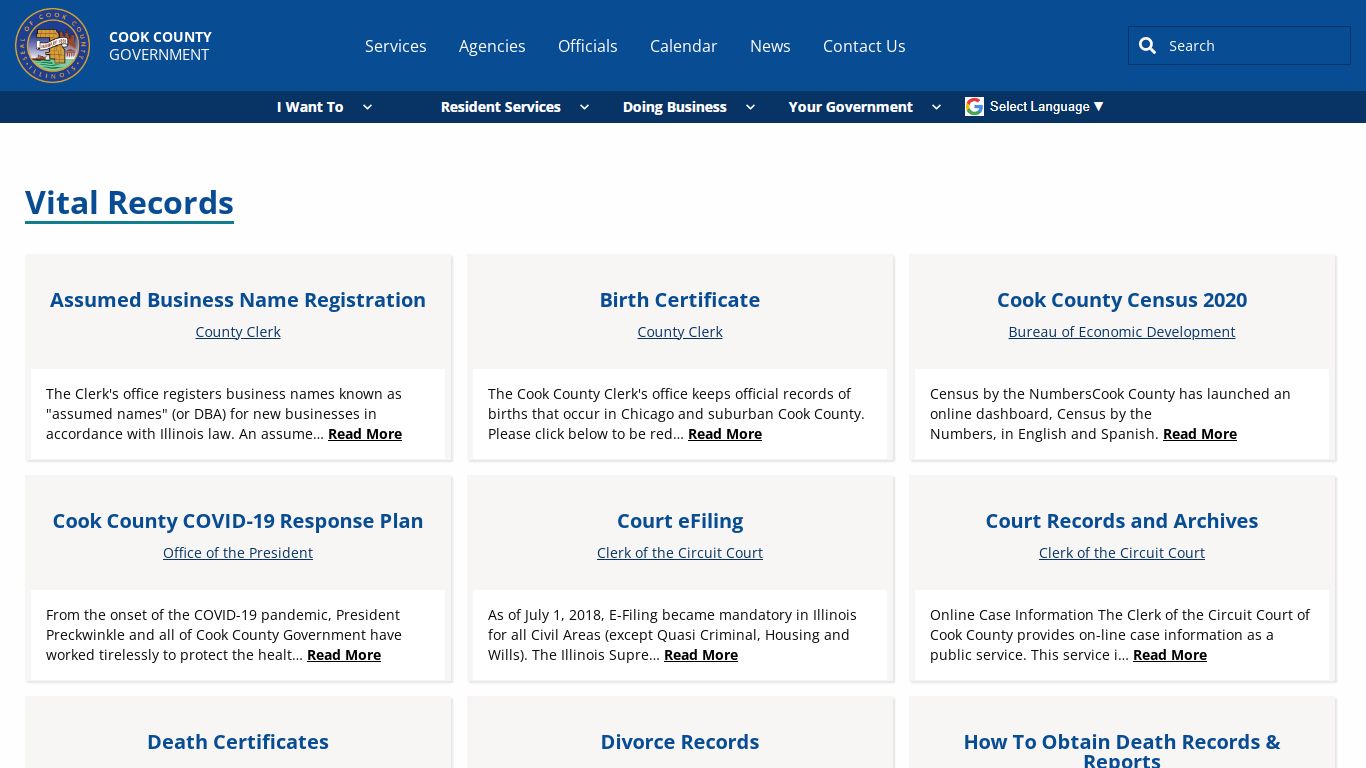
Task: Expand the Resident Services dropdown
Action: click(x=500, y=107)
